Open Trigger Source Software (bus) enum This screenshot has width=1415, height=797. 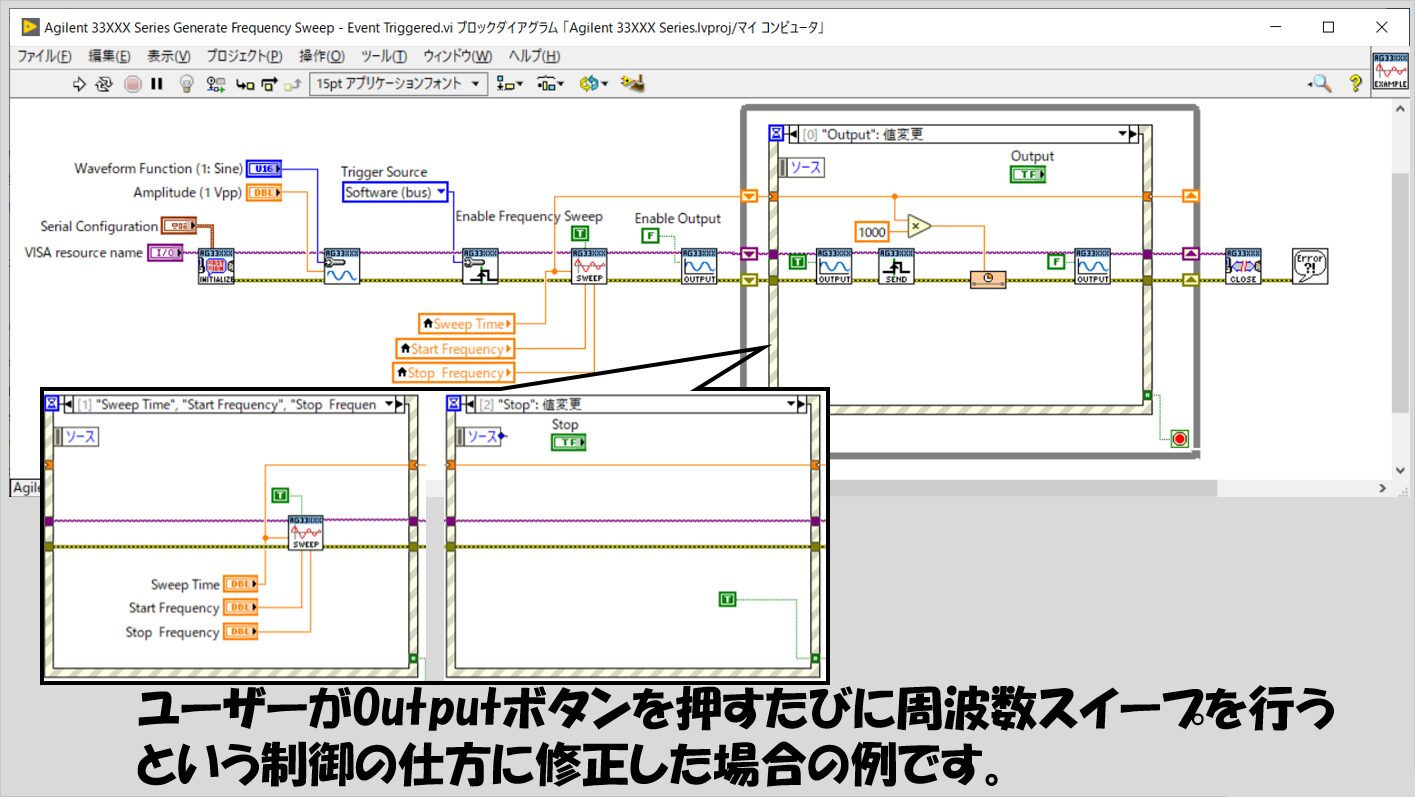click(395, 192)
